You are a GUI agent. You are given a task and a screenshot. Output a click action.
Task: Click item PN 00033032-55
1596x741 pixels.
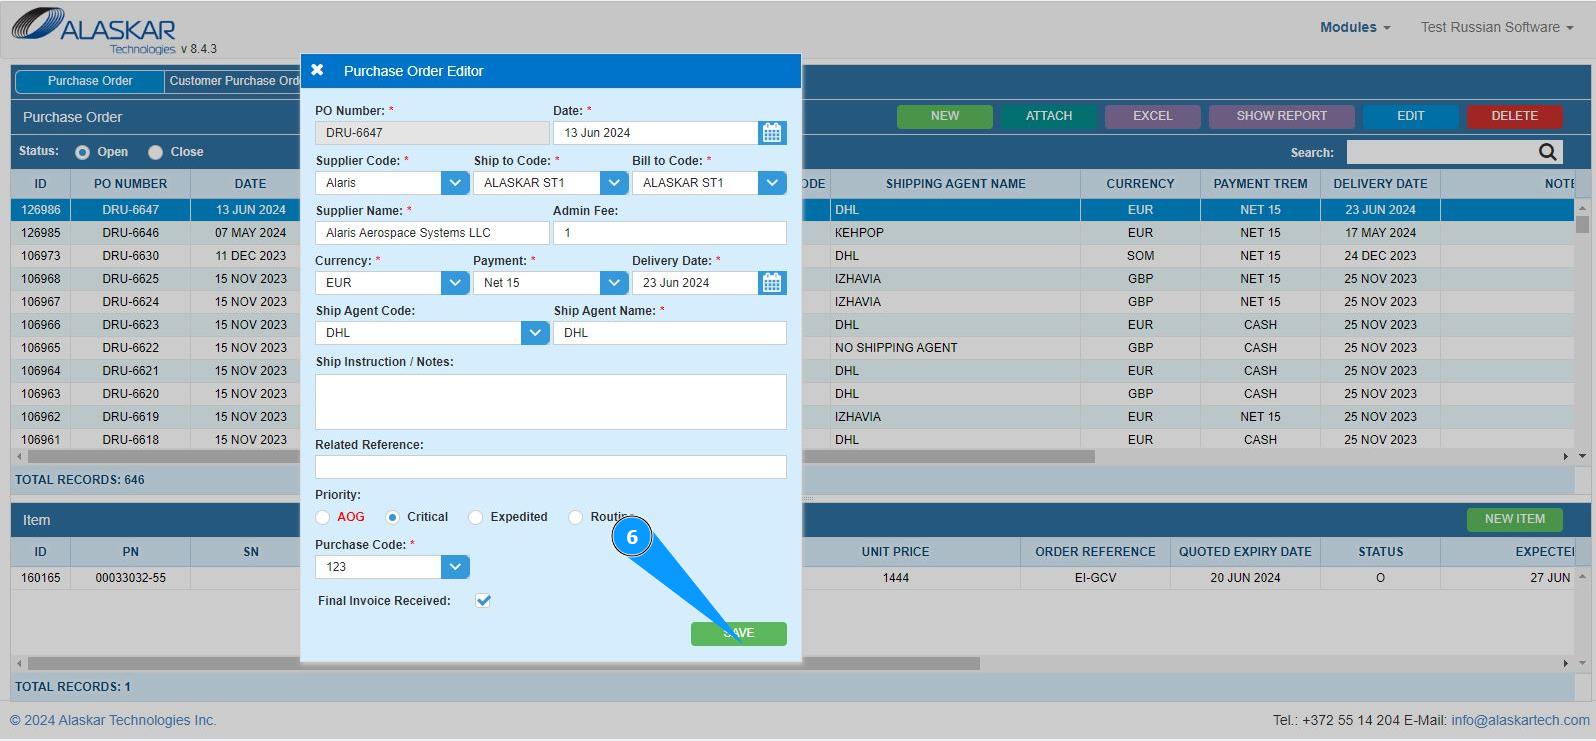pos(131,578)
